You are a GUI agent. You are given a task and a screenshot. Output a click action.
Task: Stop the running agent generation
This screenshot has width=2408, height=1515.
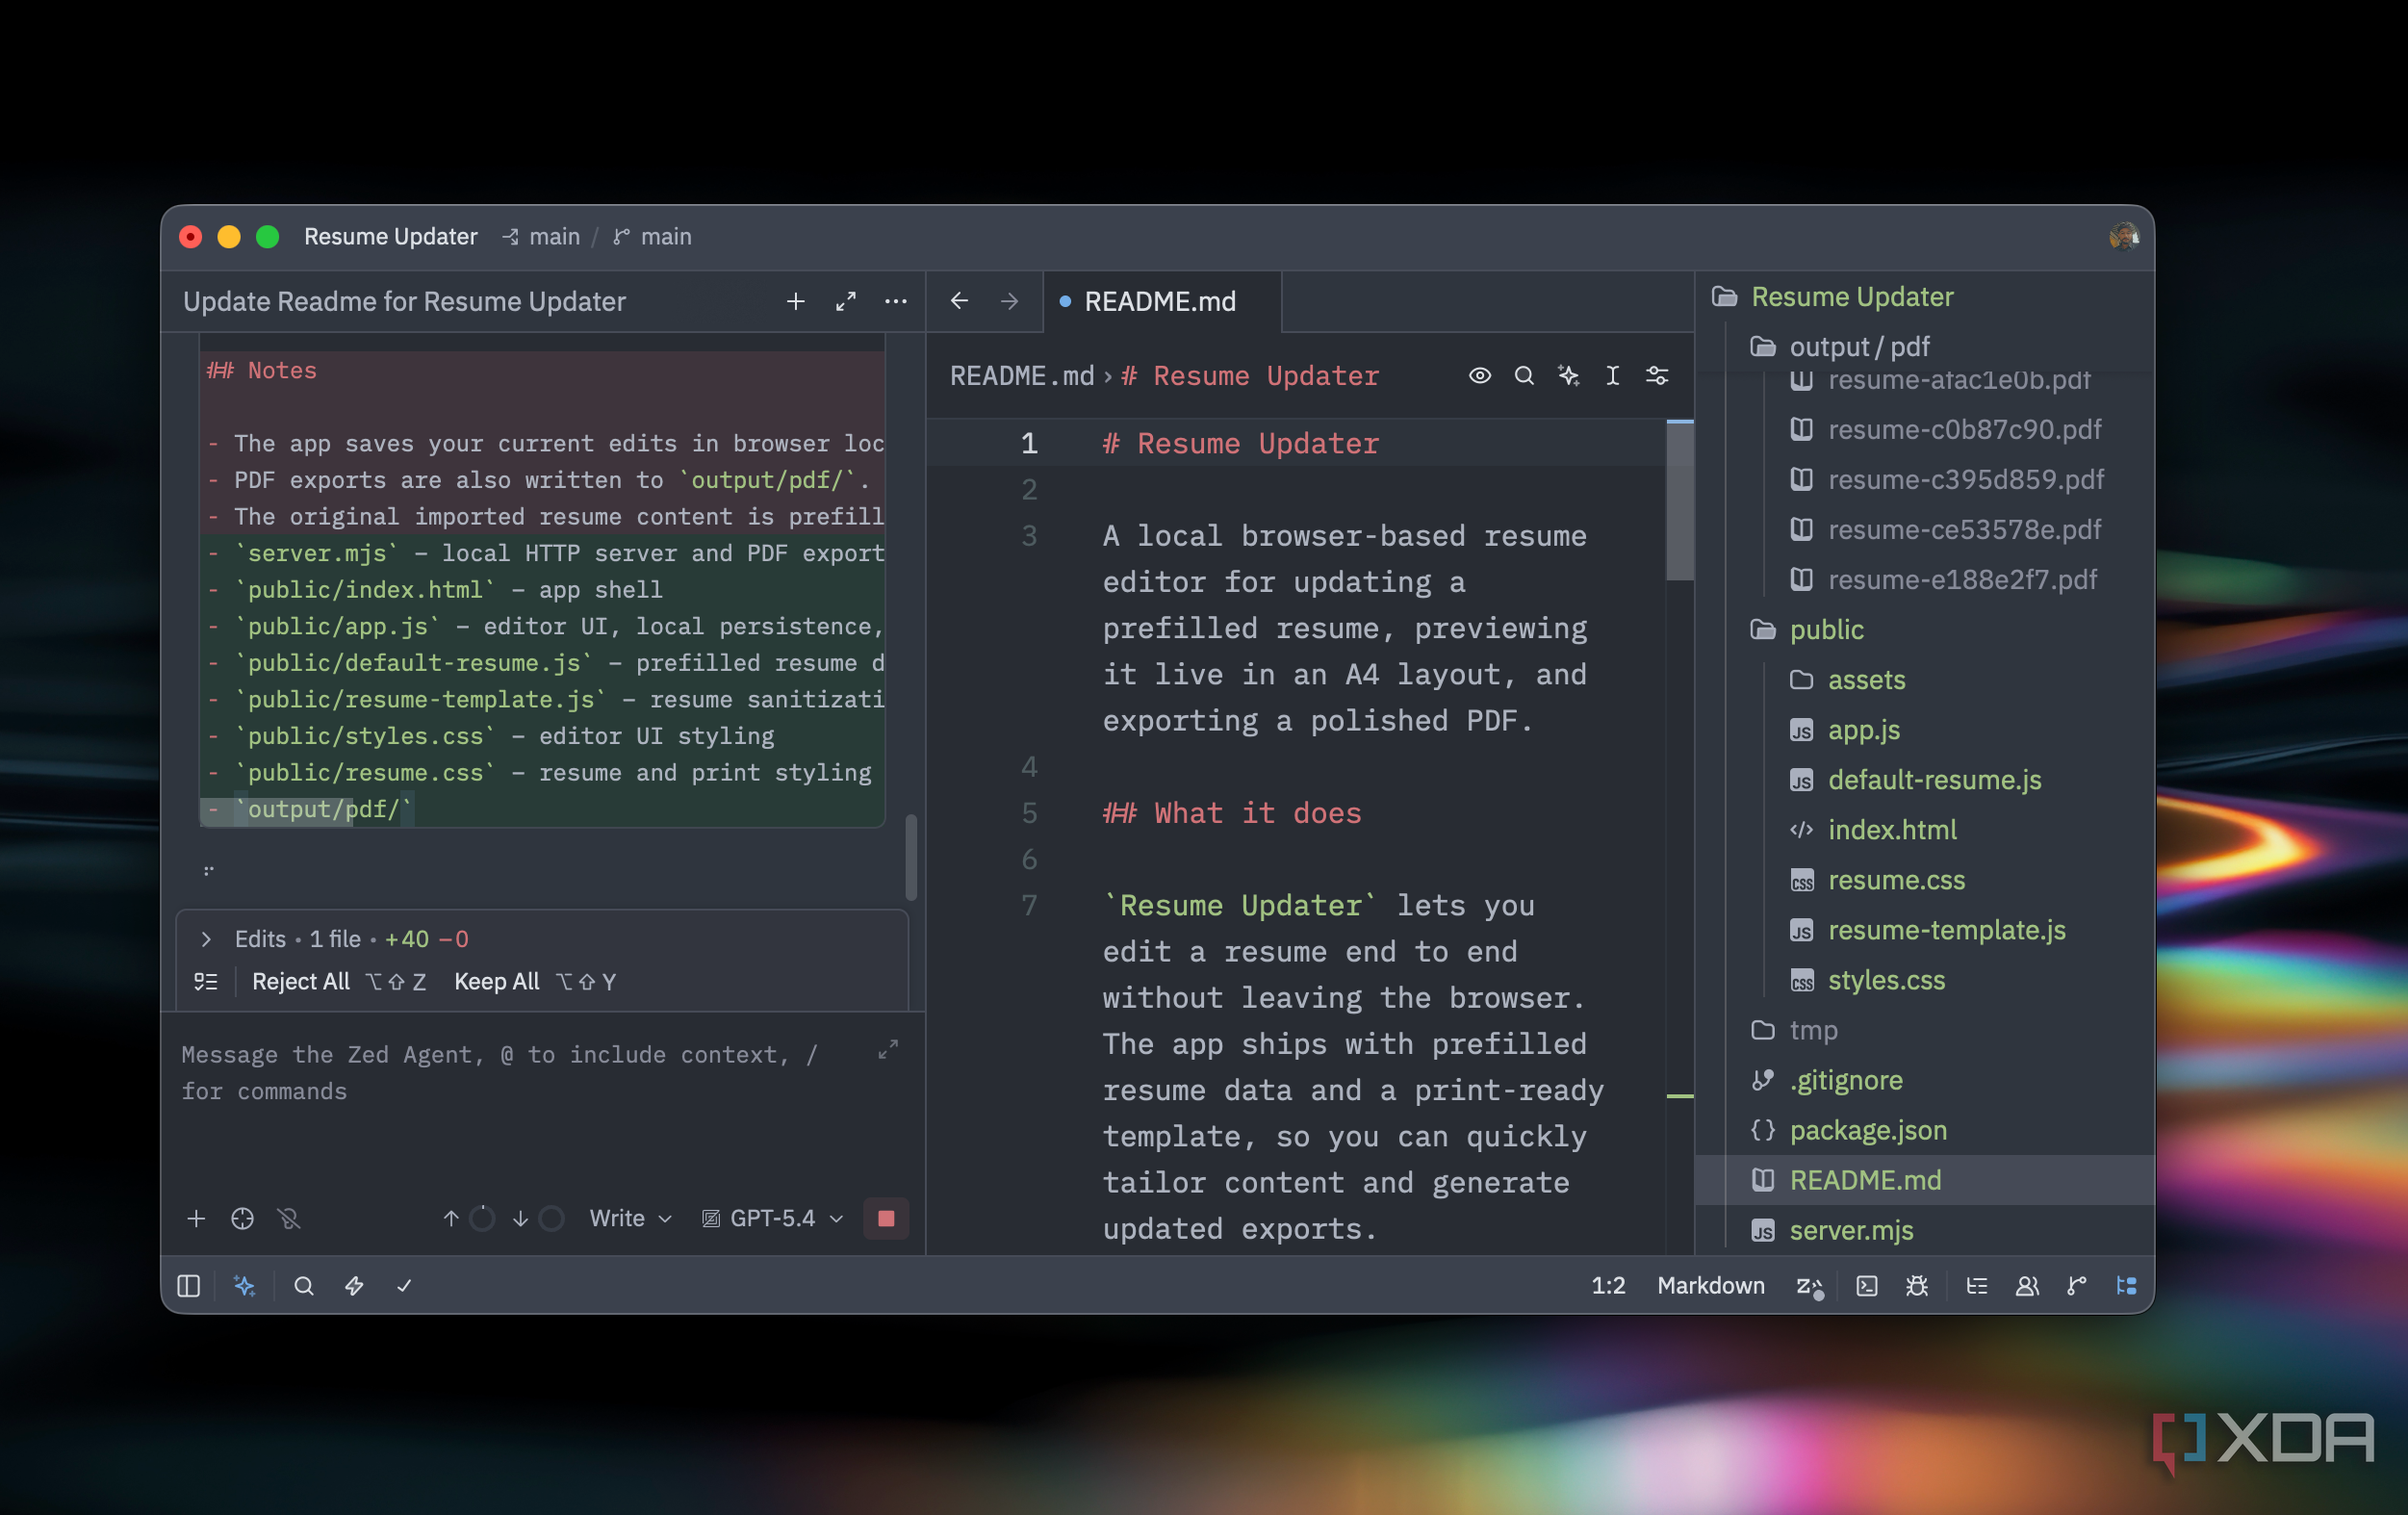pos(885,1218)
